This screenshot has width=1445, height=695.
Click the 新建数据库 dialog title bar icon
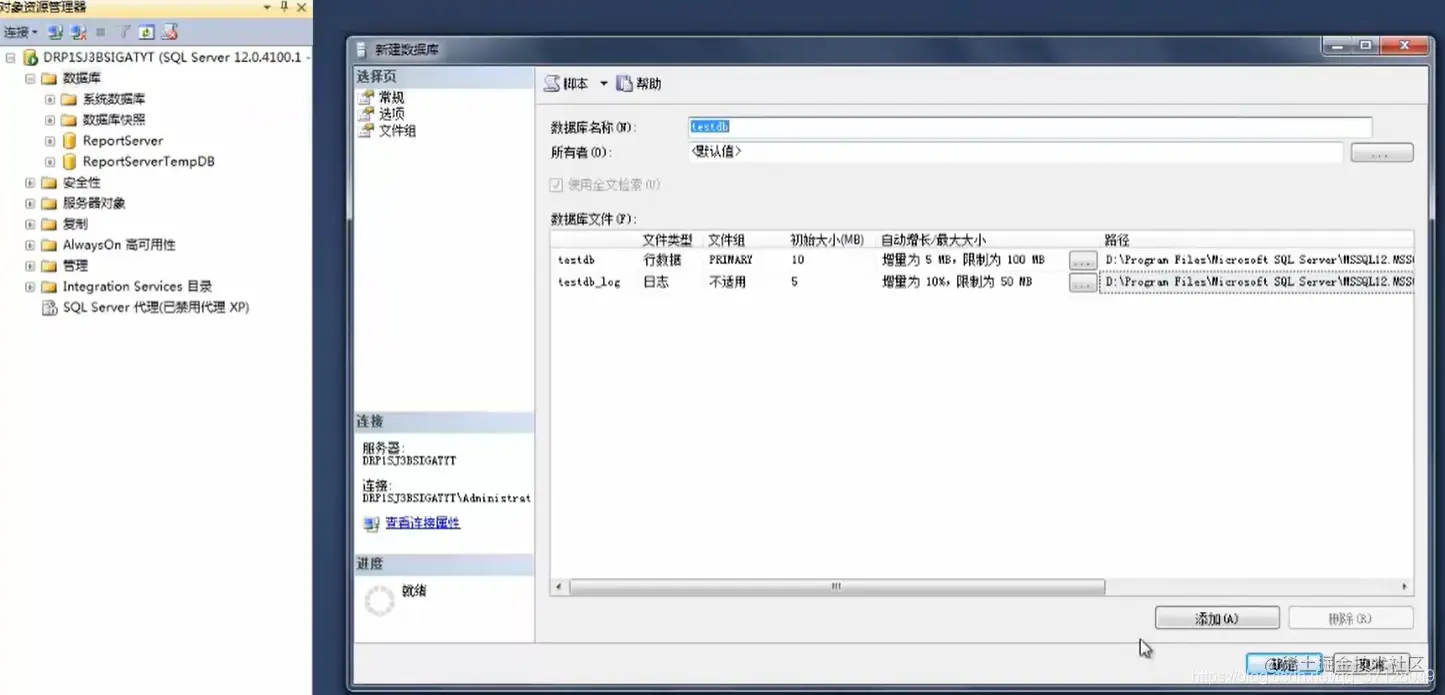(362, 48)
